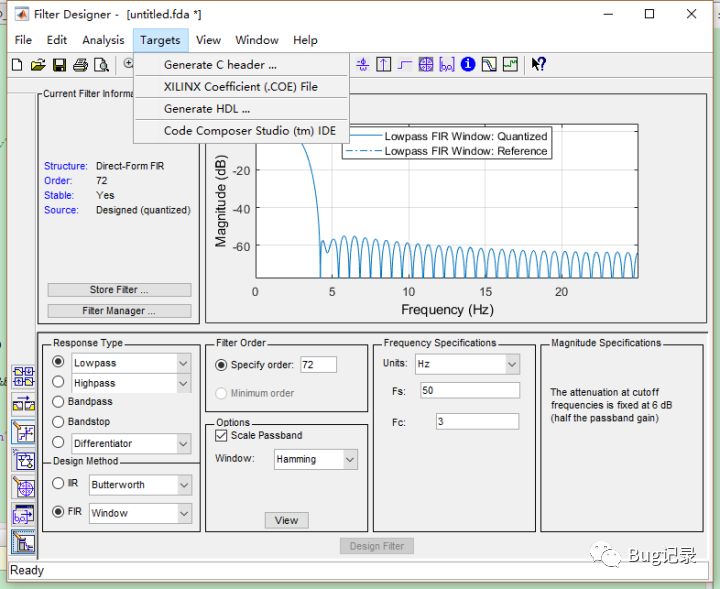Show the Pole/Zero plot from the toolbar
The height and width of the screenshot is (589, 720).
click(426, 65)
